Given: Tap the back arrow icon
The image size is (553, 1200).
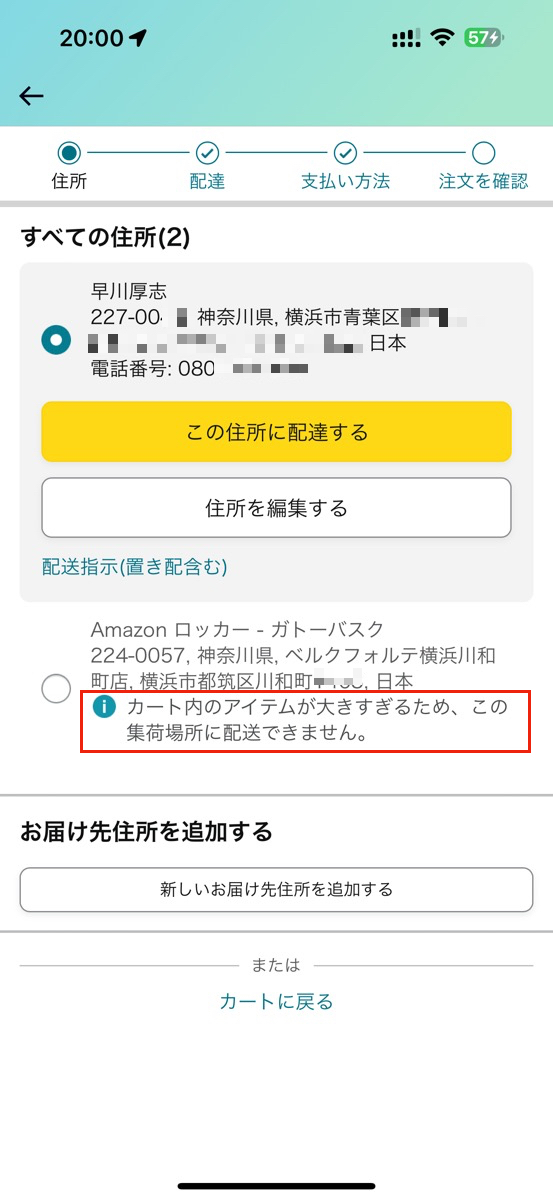Looking at the screenshot, I should point(32,96).
